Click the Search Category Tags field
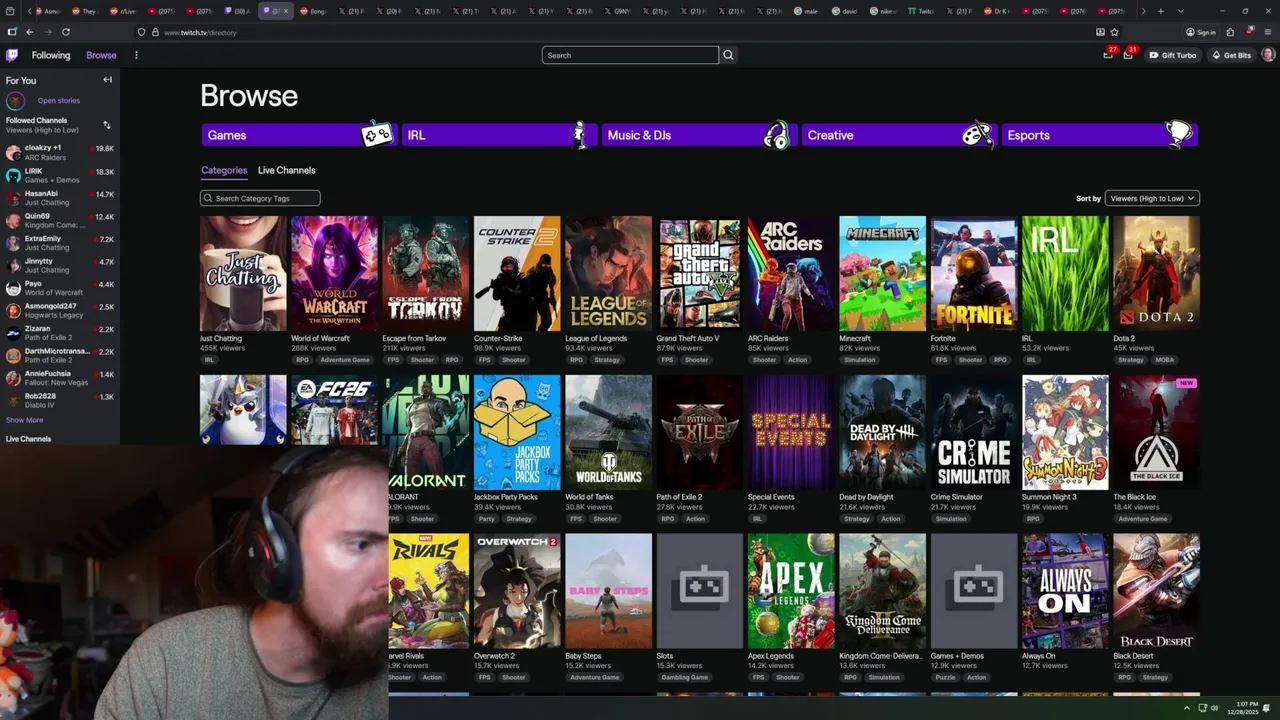The width and height of the screenshot is (1280, 720). click(x=260, y=198)
